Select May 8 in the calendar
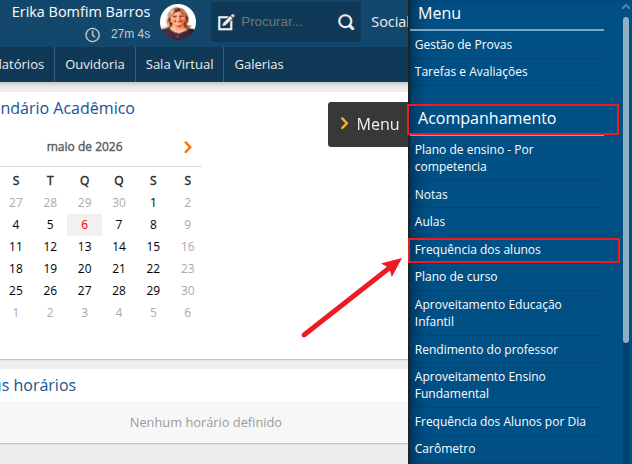 coord(153,225)
